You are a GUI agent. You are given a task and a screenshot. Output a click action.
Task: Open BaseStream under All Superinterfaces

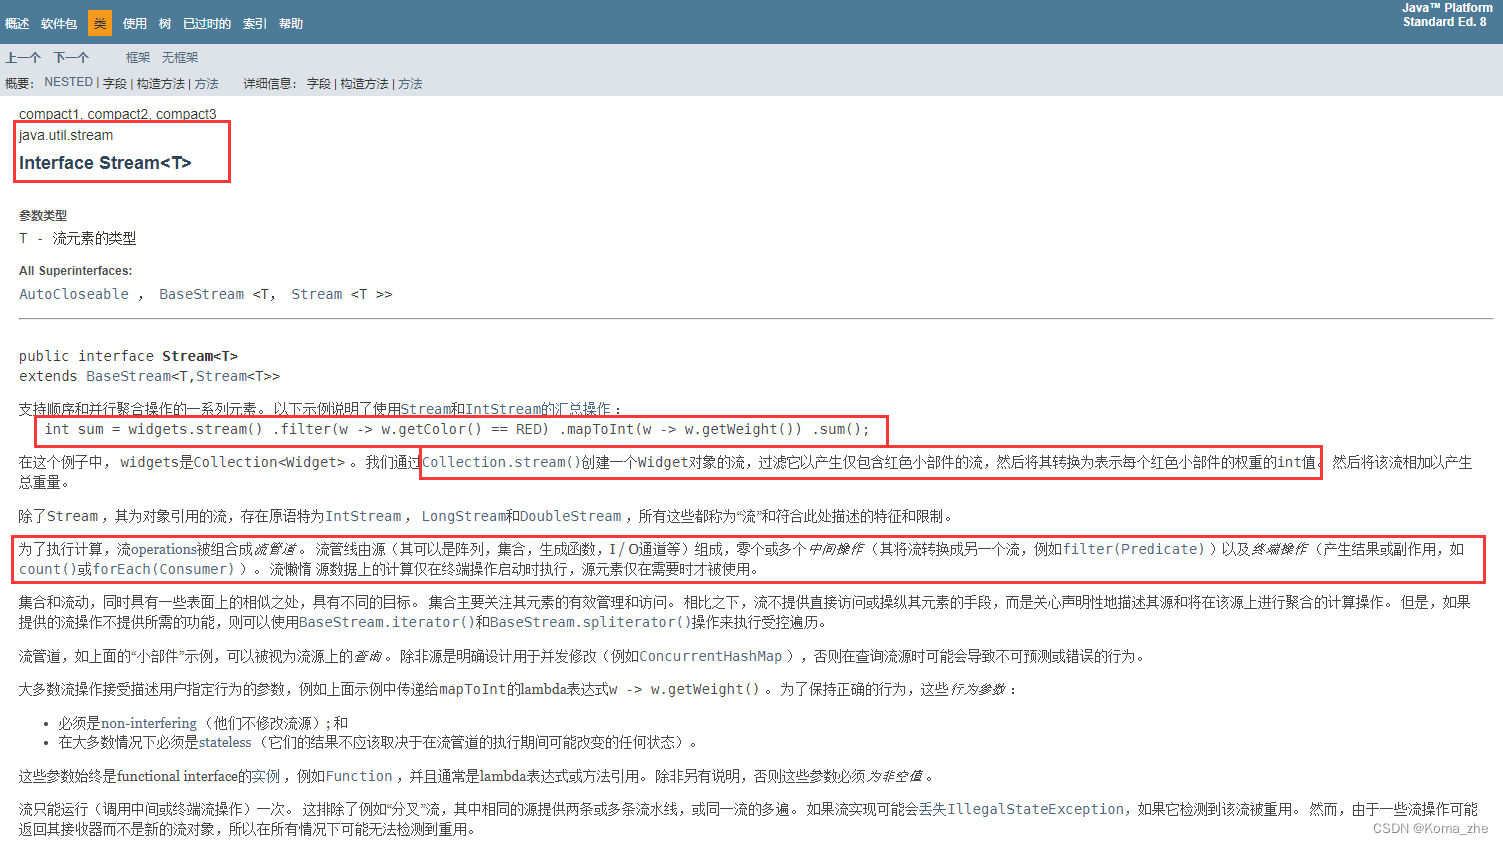pyautogui.click(x=201, y=294)
